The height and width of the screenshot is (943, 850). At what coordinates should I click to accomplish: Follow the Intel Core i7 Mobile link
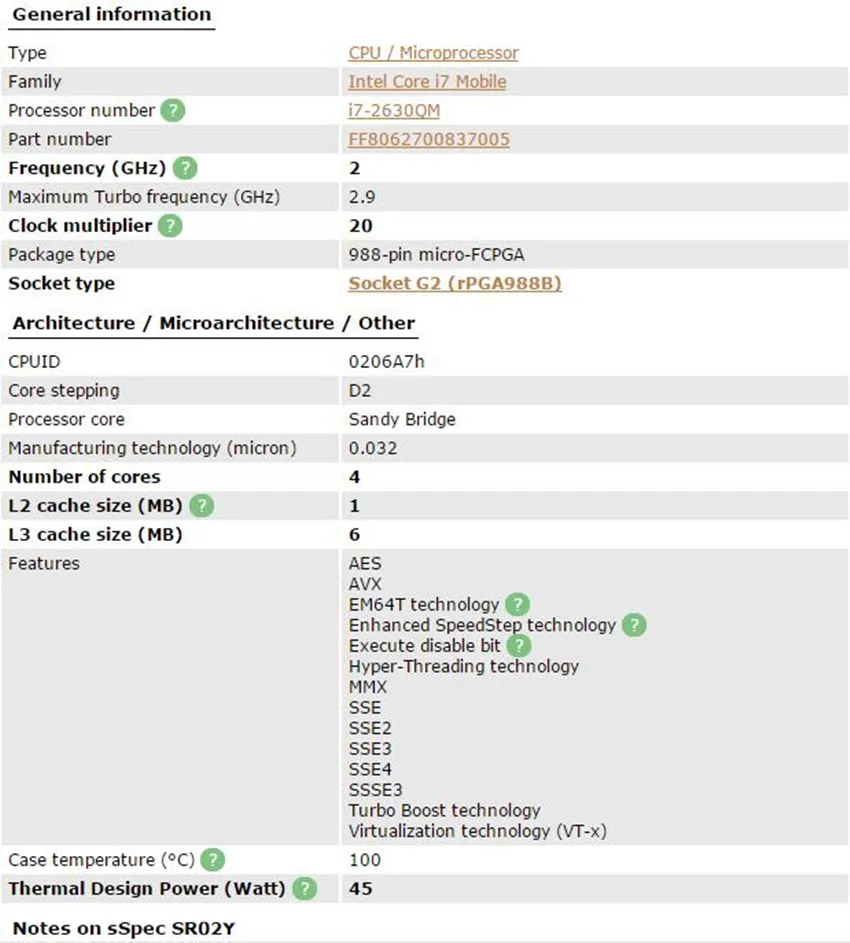pyautogui.click(x=427, y=82)
